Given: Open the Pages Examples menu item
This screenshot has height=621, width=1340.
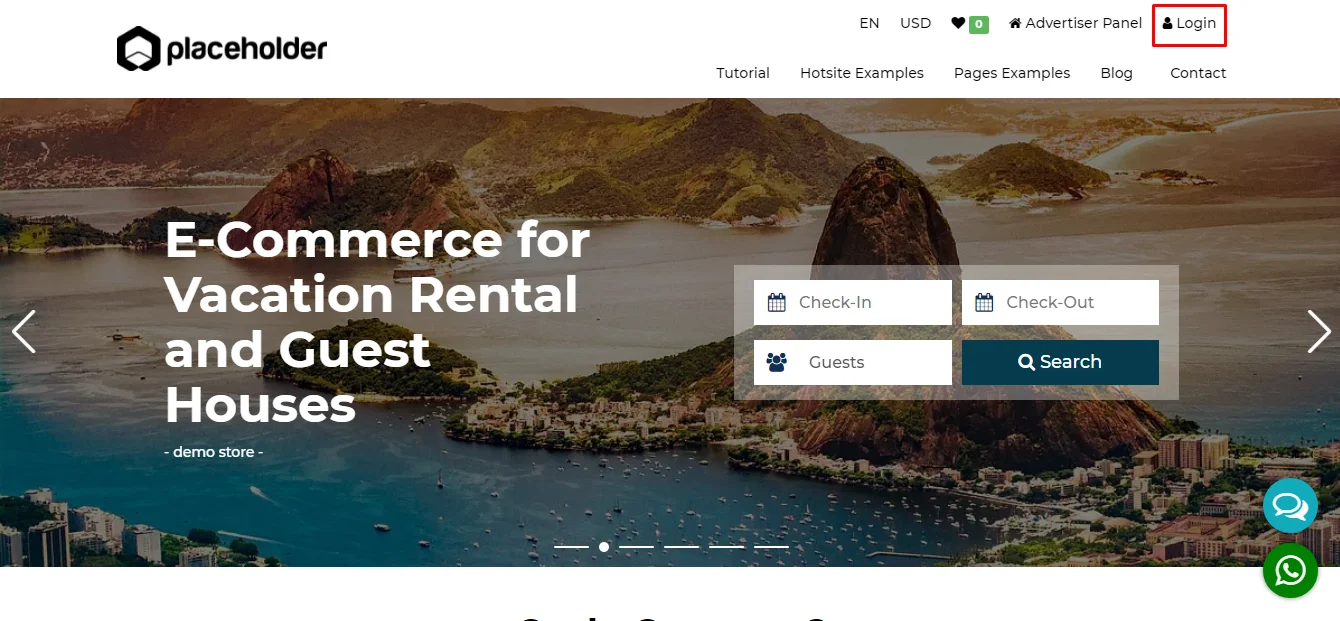Looking at the screenshot, I should (1012, 73).
